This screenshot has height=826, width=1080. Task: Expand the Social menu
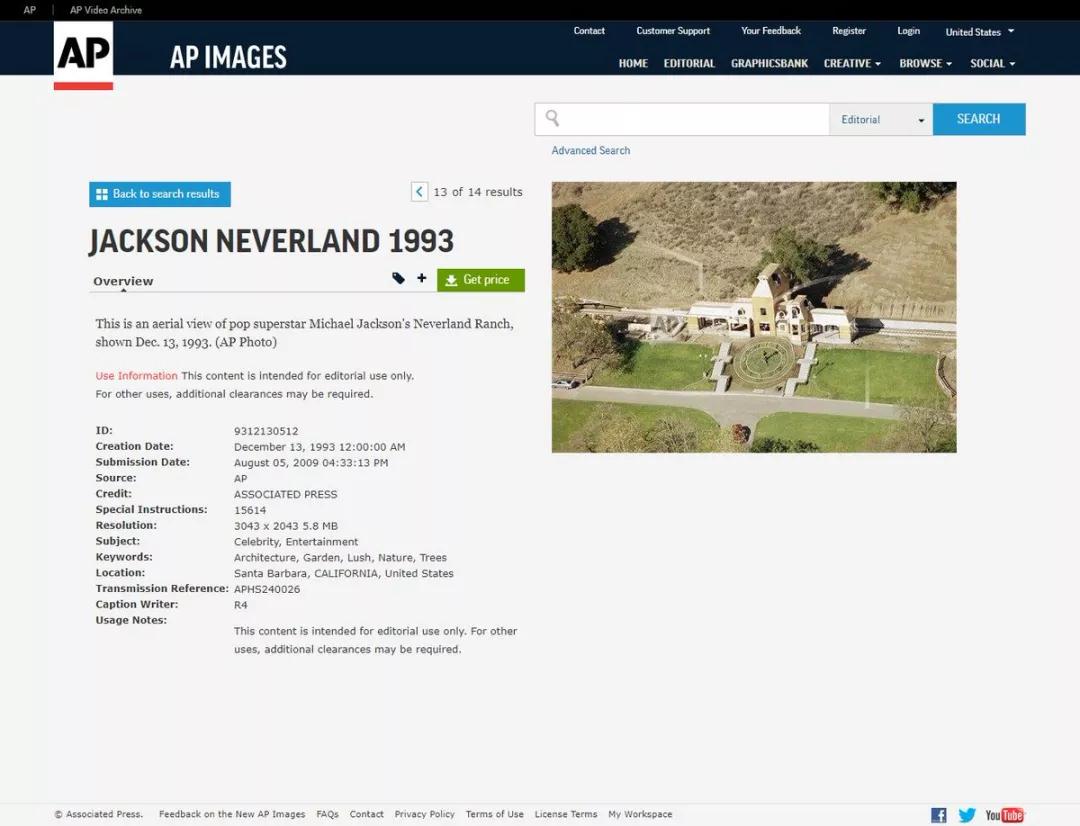tap(993, 63)
